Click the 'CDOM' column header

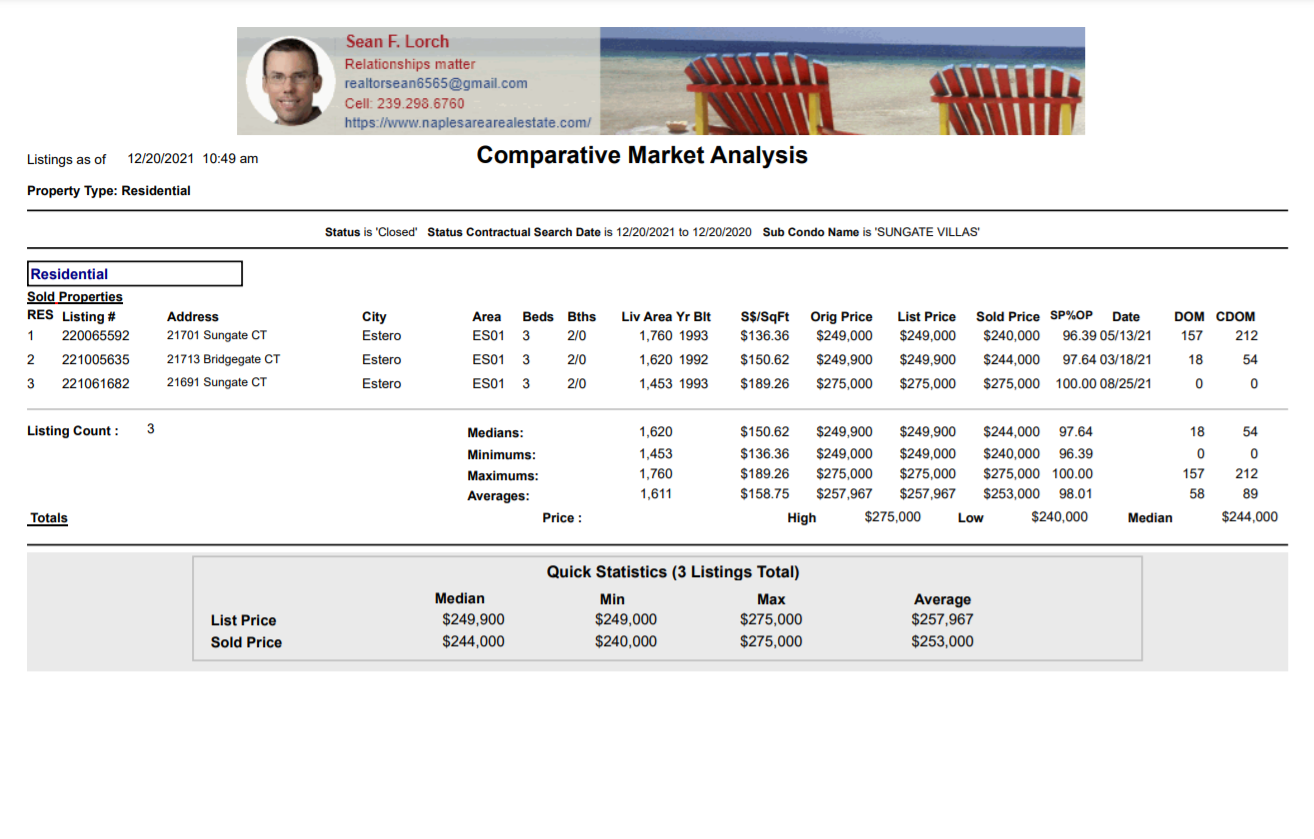point(1235,317)
